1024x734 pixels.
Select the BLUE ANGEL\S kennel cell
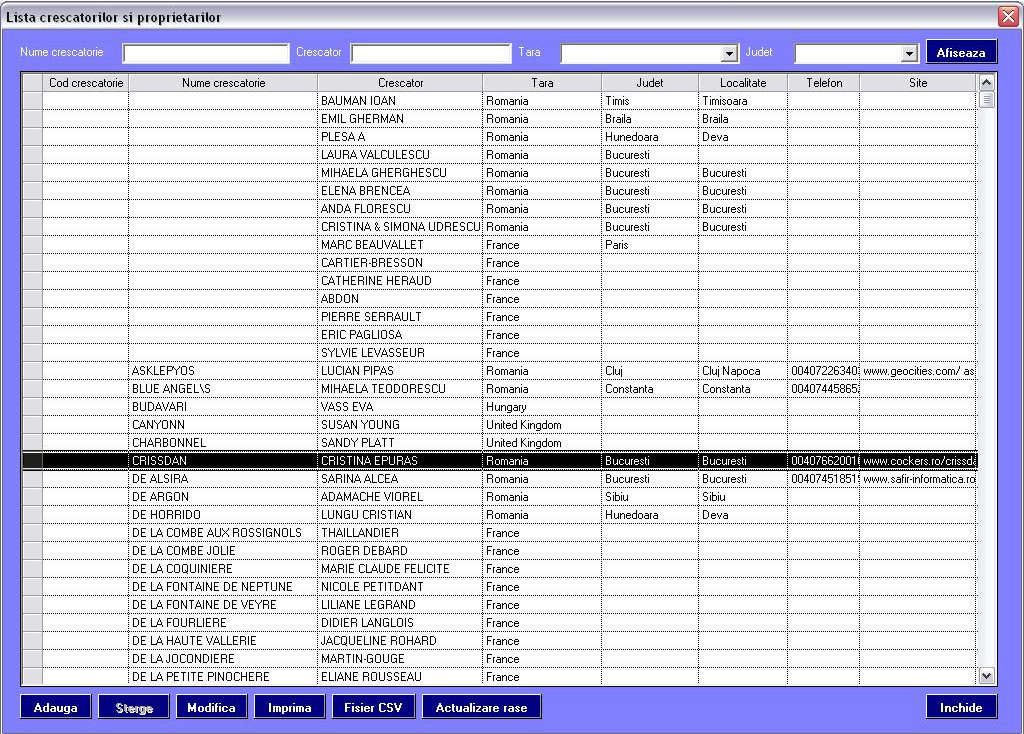[223, 389]
